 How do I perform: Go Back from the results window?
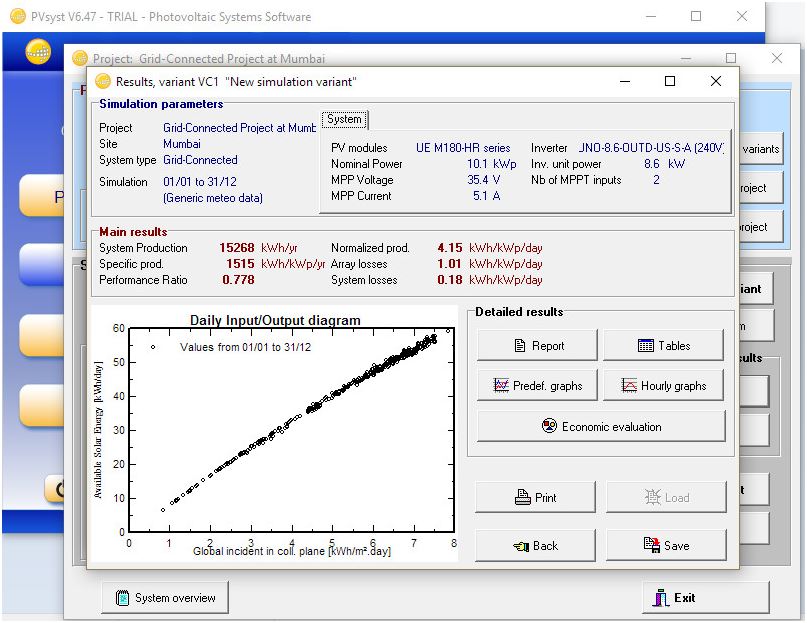tap(535, 546)
